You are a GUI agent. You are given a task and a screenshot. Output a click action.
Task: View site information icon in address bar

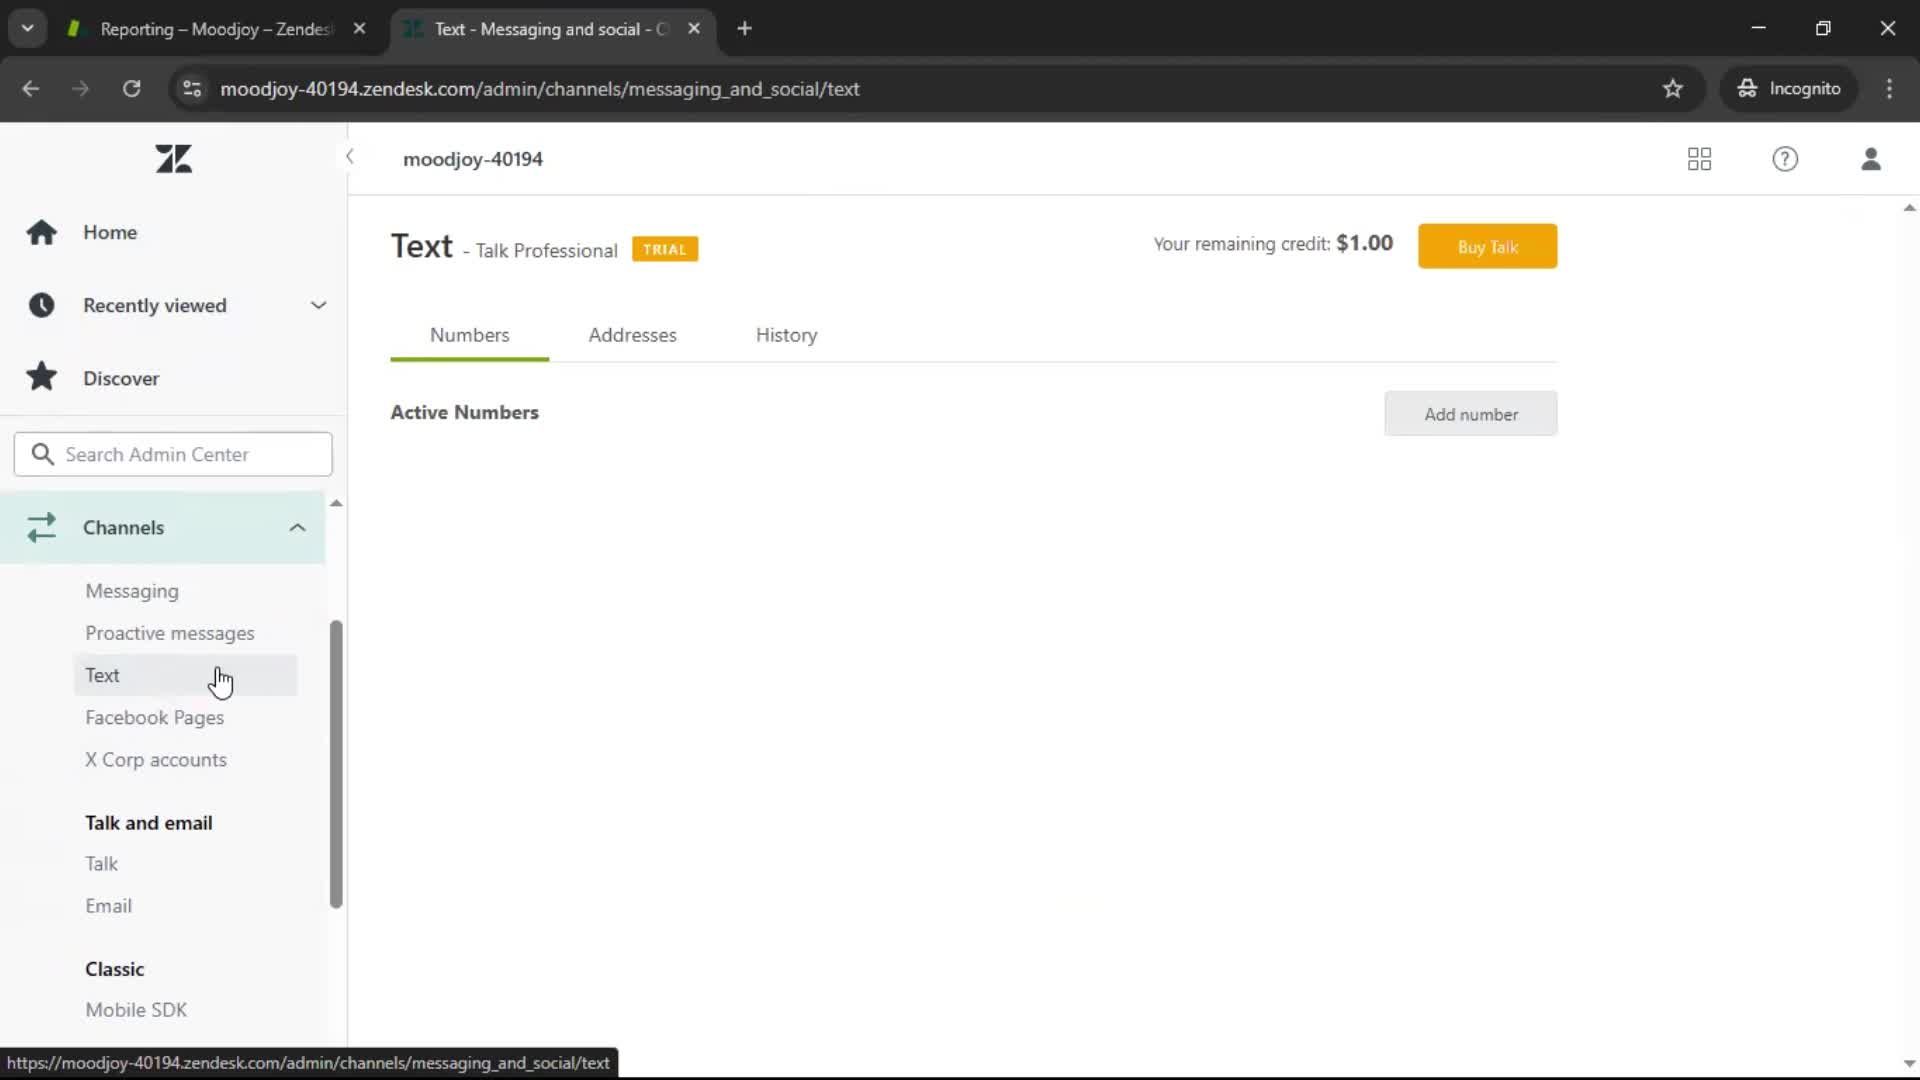[191, 89]
